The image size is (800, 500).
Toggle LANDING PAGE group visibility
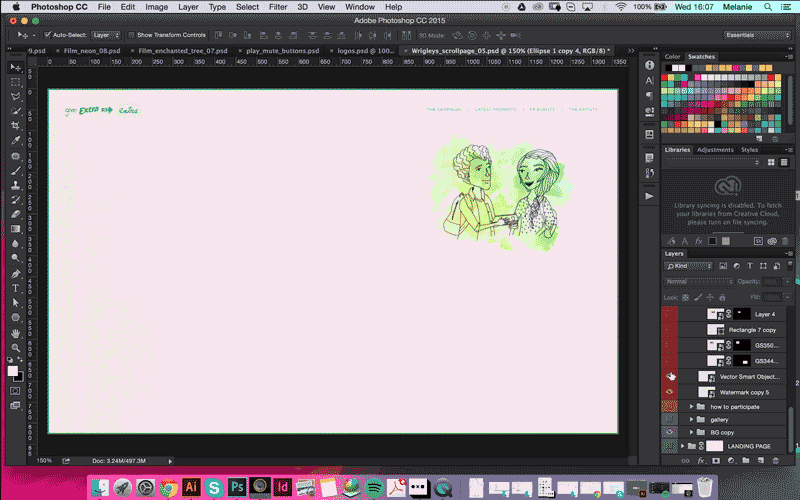pyautogui.click(x=669, y=446)
